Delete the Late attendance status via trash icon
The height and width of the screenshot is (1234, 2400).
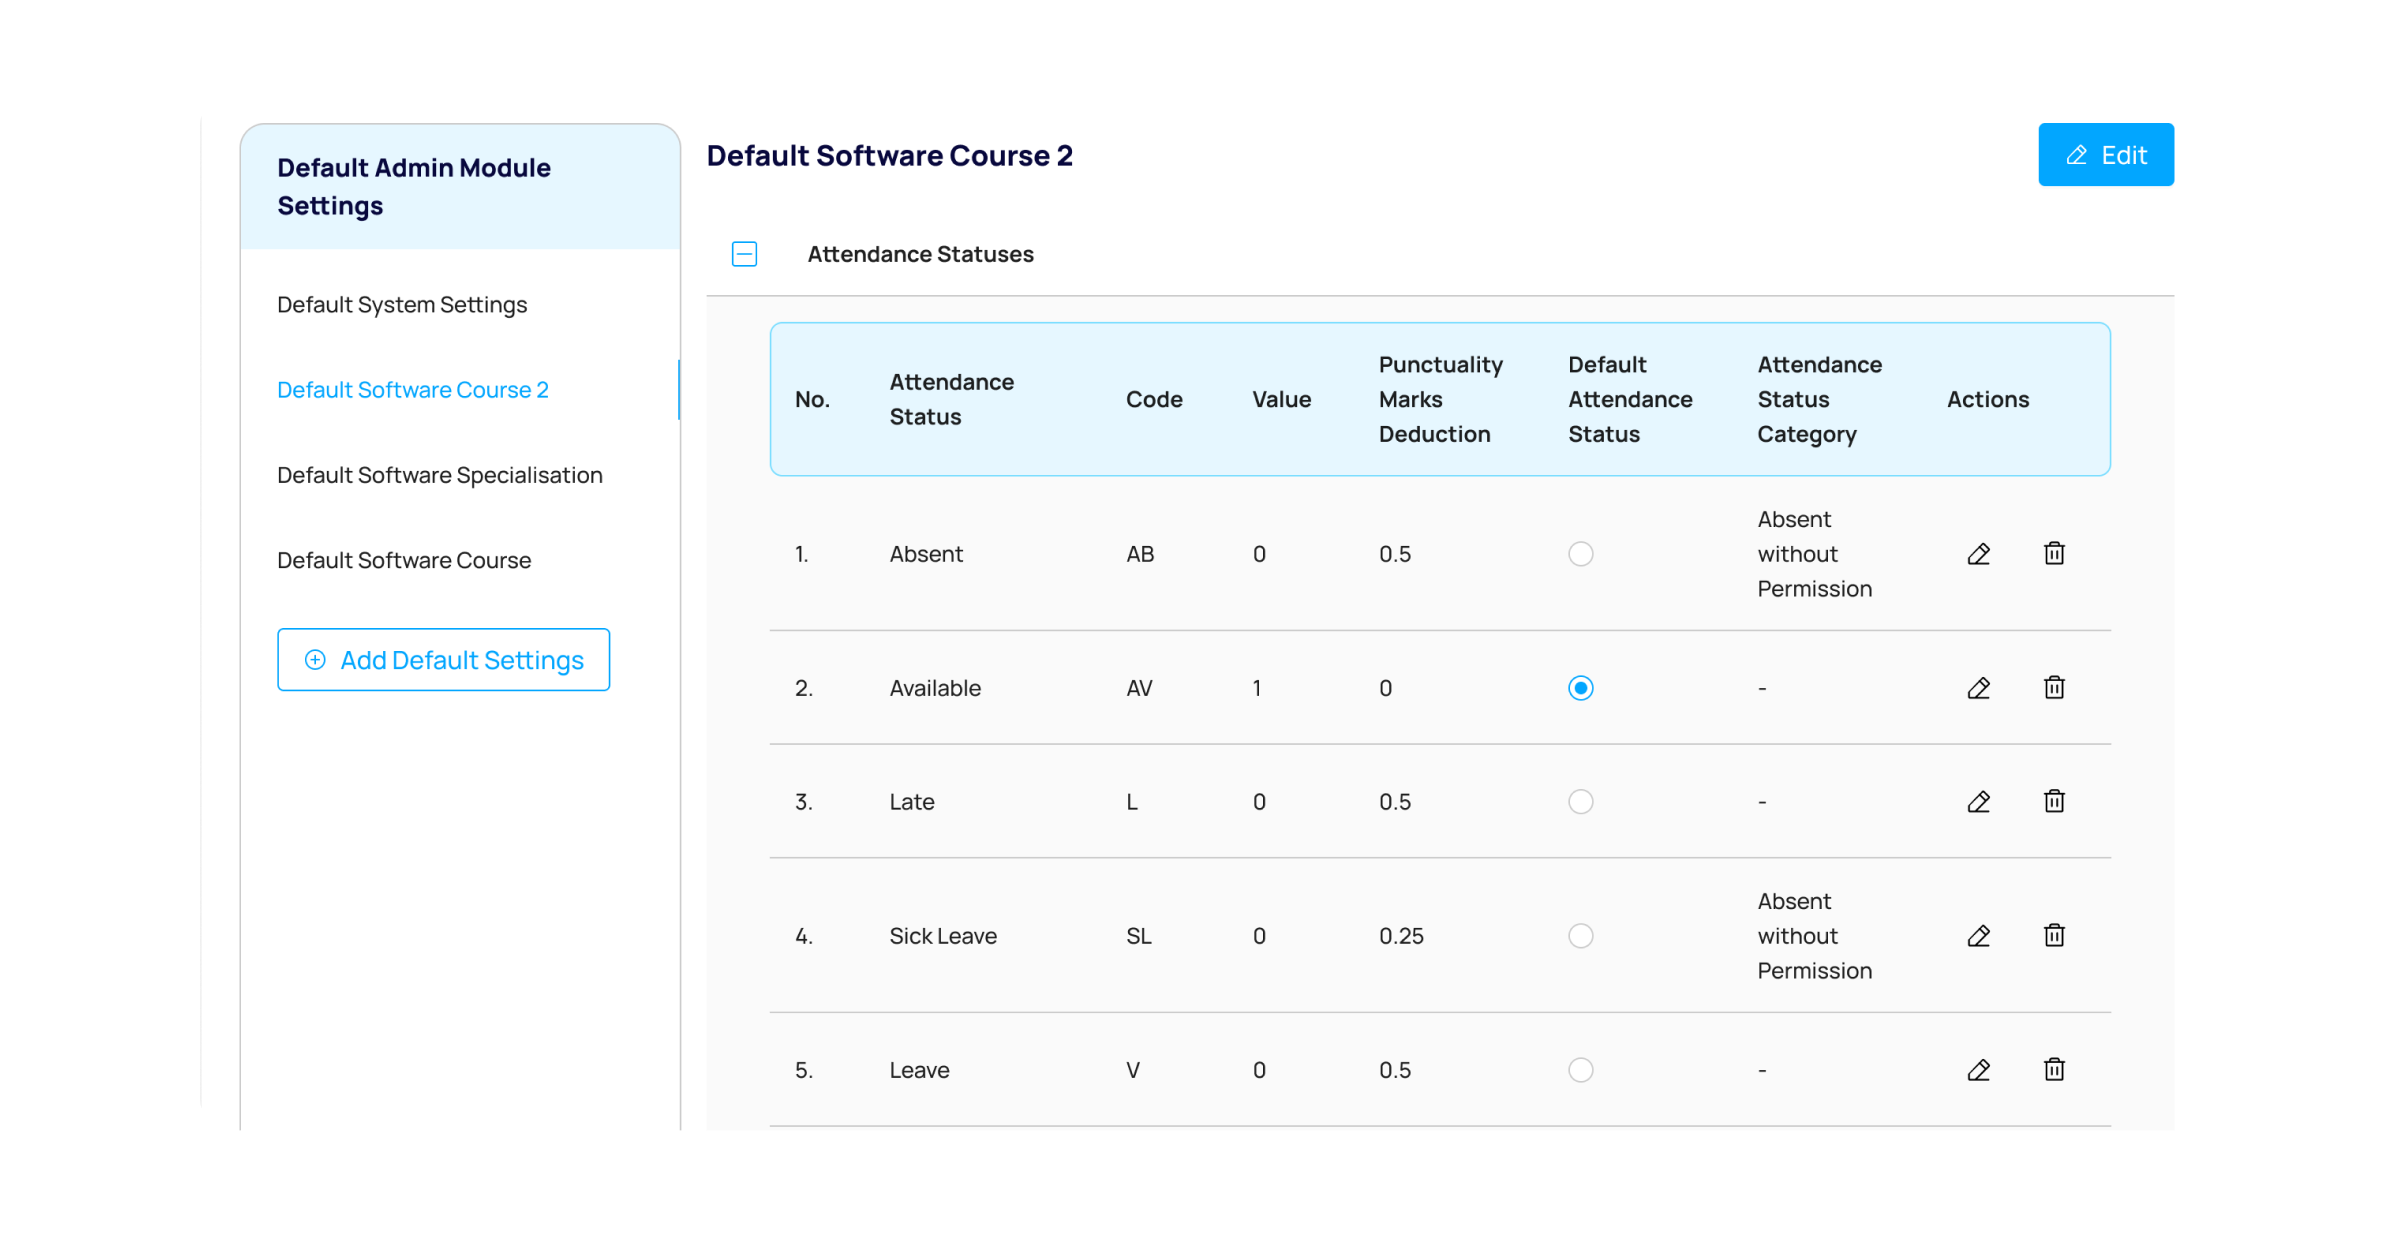coord(2054,801)
